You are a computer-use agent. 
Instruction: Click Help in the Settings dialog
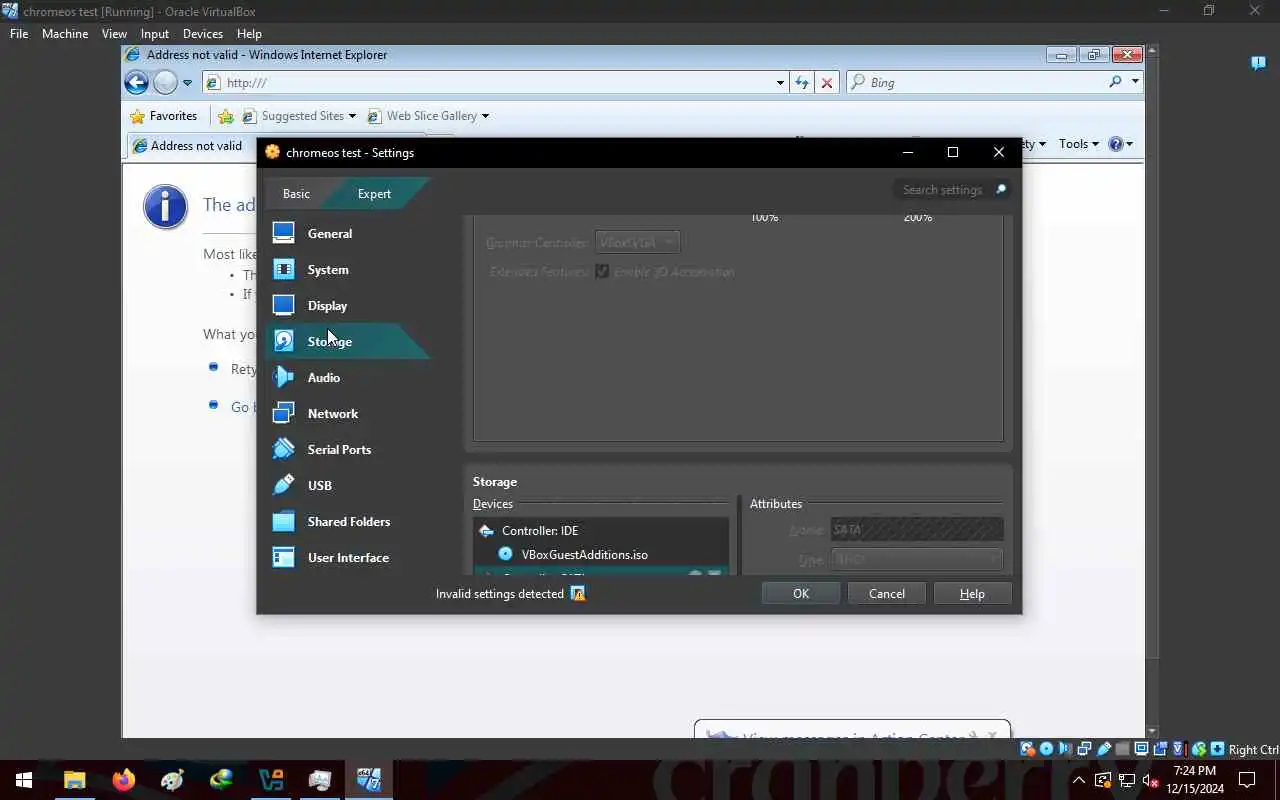(x=972, y=593)
